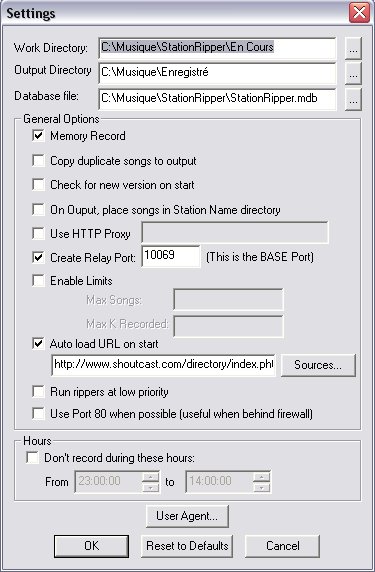The image size is (375, 572).
Task: Uncheck the Memory Record option
Action: pyautogui.click(x=38, y=136)
